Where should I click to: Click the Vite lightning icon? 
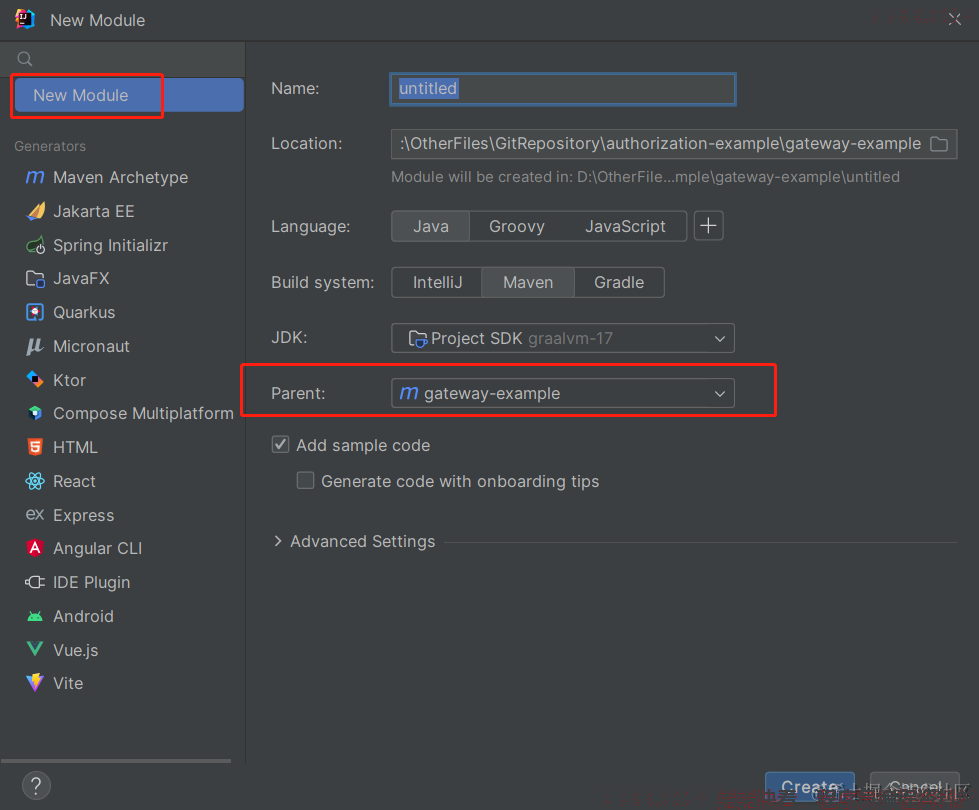[x=35, y=683]
